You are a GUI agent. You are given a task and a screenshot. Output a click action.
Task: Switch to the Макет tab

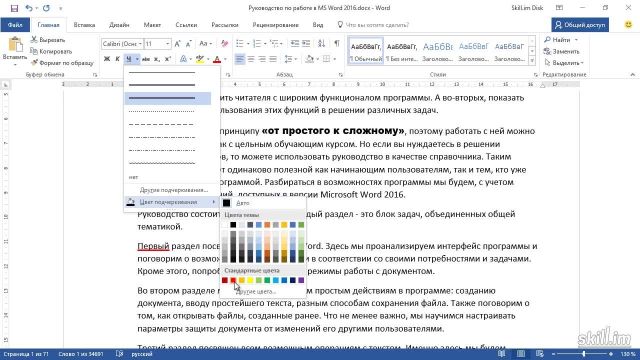click(152, 25)
